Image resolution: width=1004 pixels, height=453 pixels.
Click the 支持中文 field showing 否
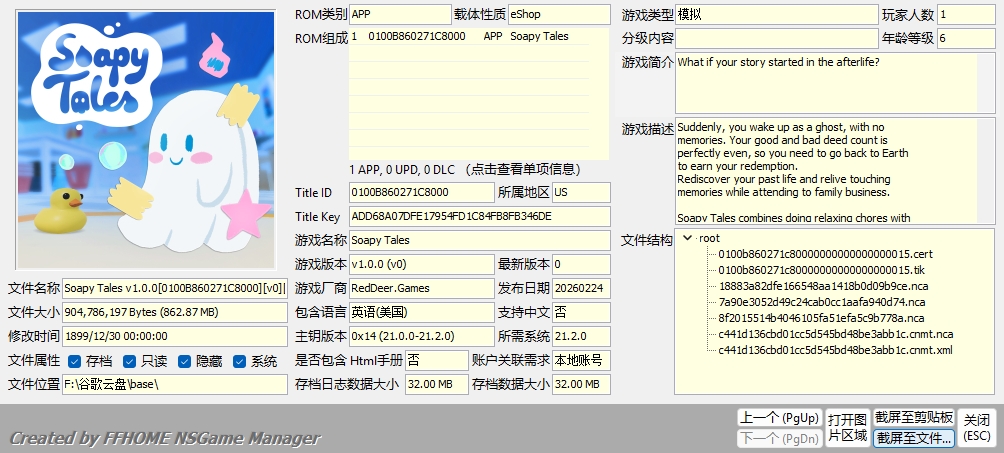tap(581, 313)
